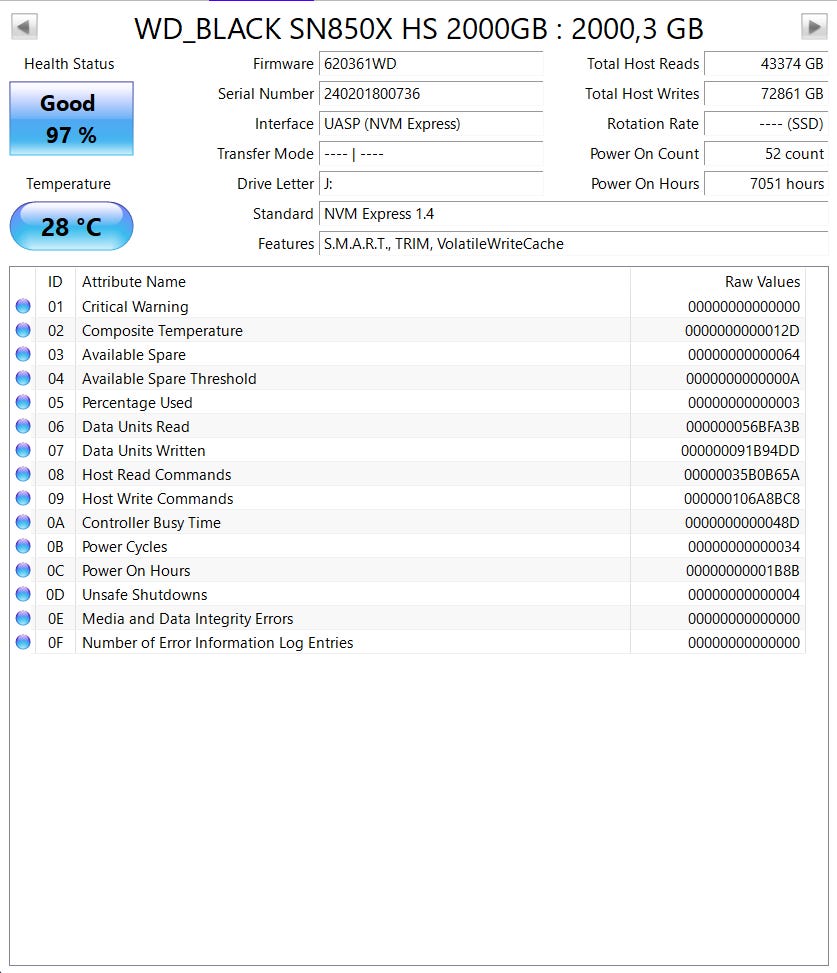Select the Power Cycles attribute name

coord(125,547)
